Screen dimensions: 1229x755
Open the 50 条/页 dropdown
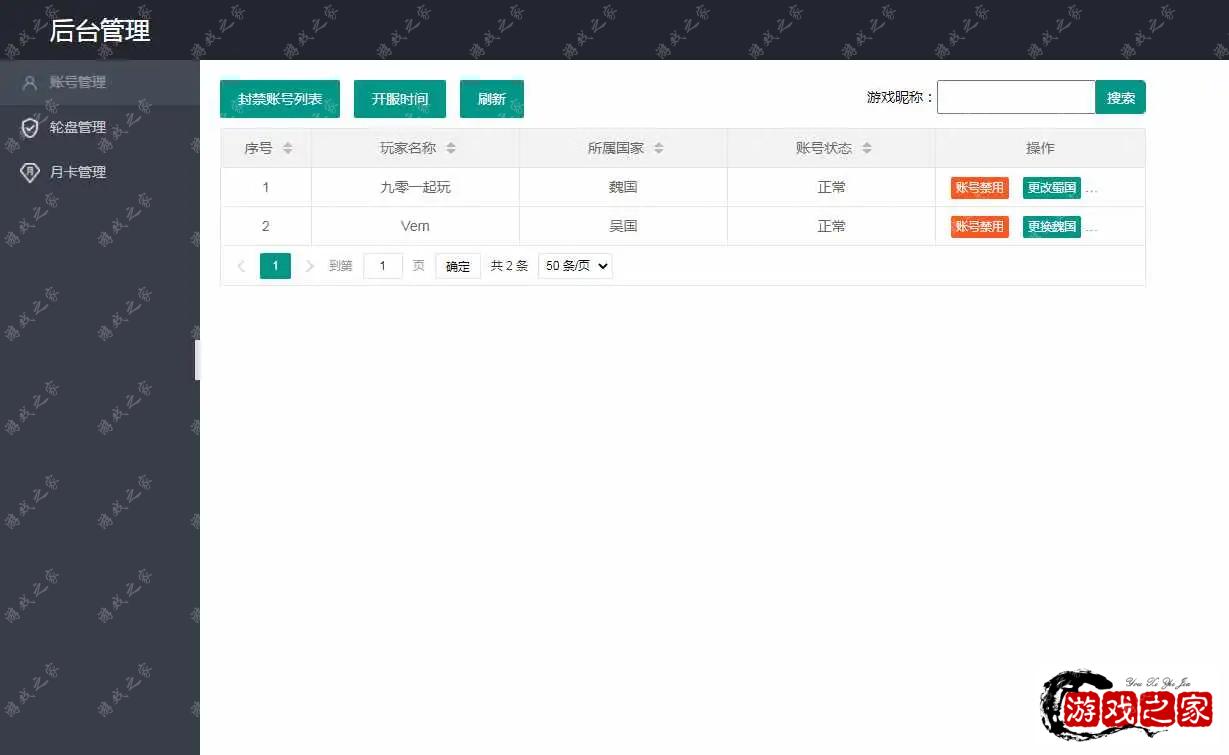575,266
